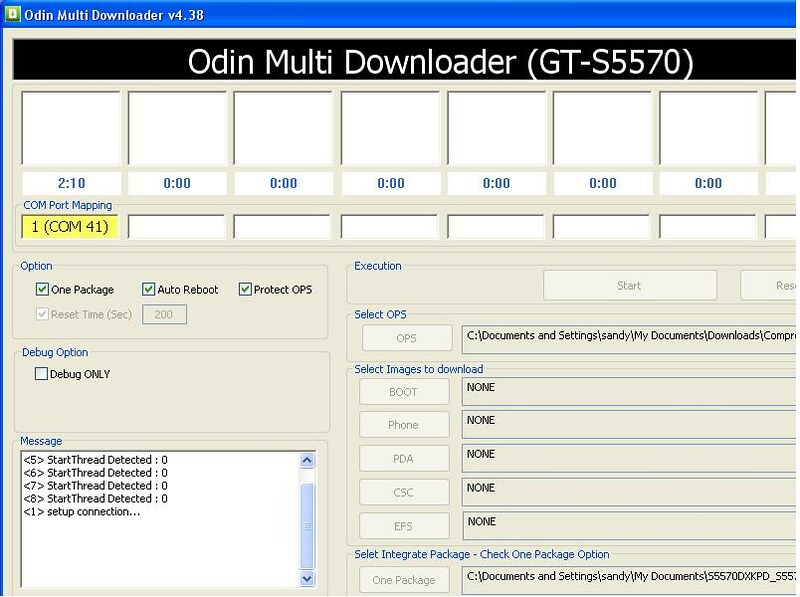The image size is (800, 597).
Task: Click the "COM Port Mapping" label
Action: pyautogui.click(x=68, y=205)
